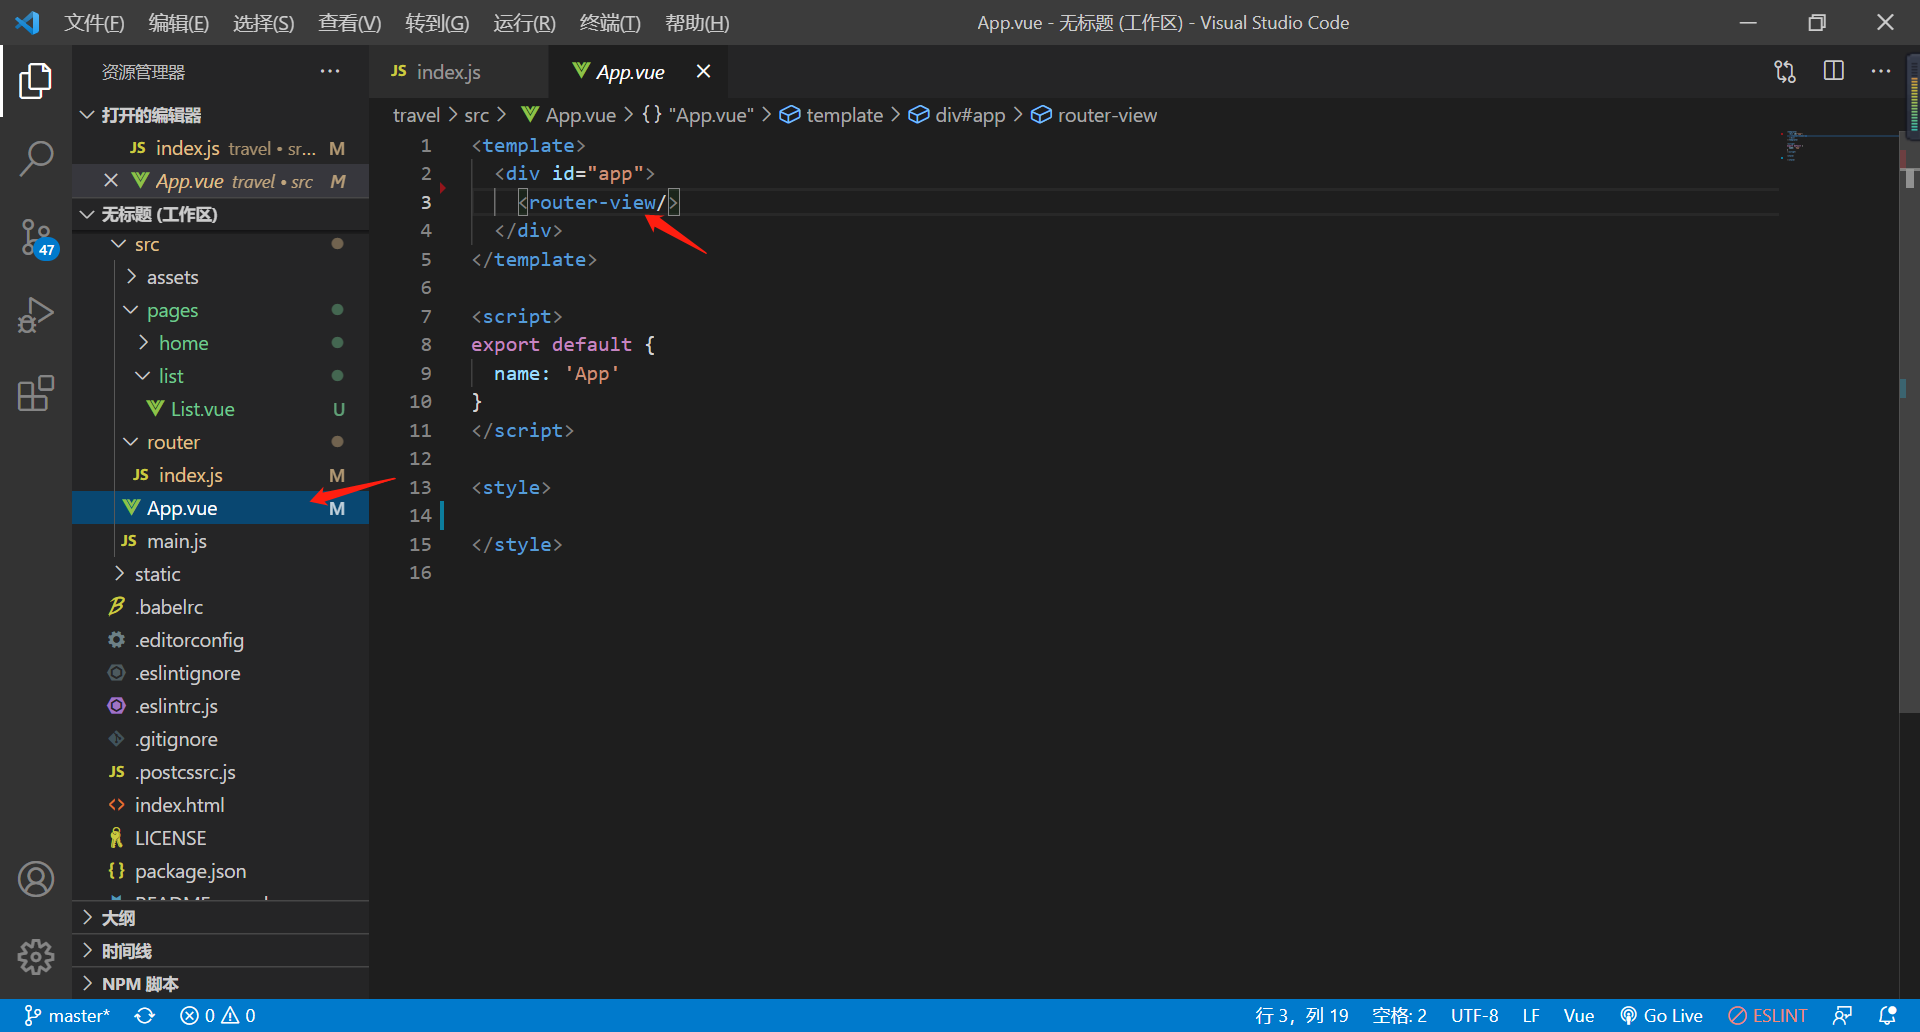Expand the static folder
Image resolution: width=1920 pixels, height=1032 pixels.
click(220, 574)
